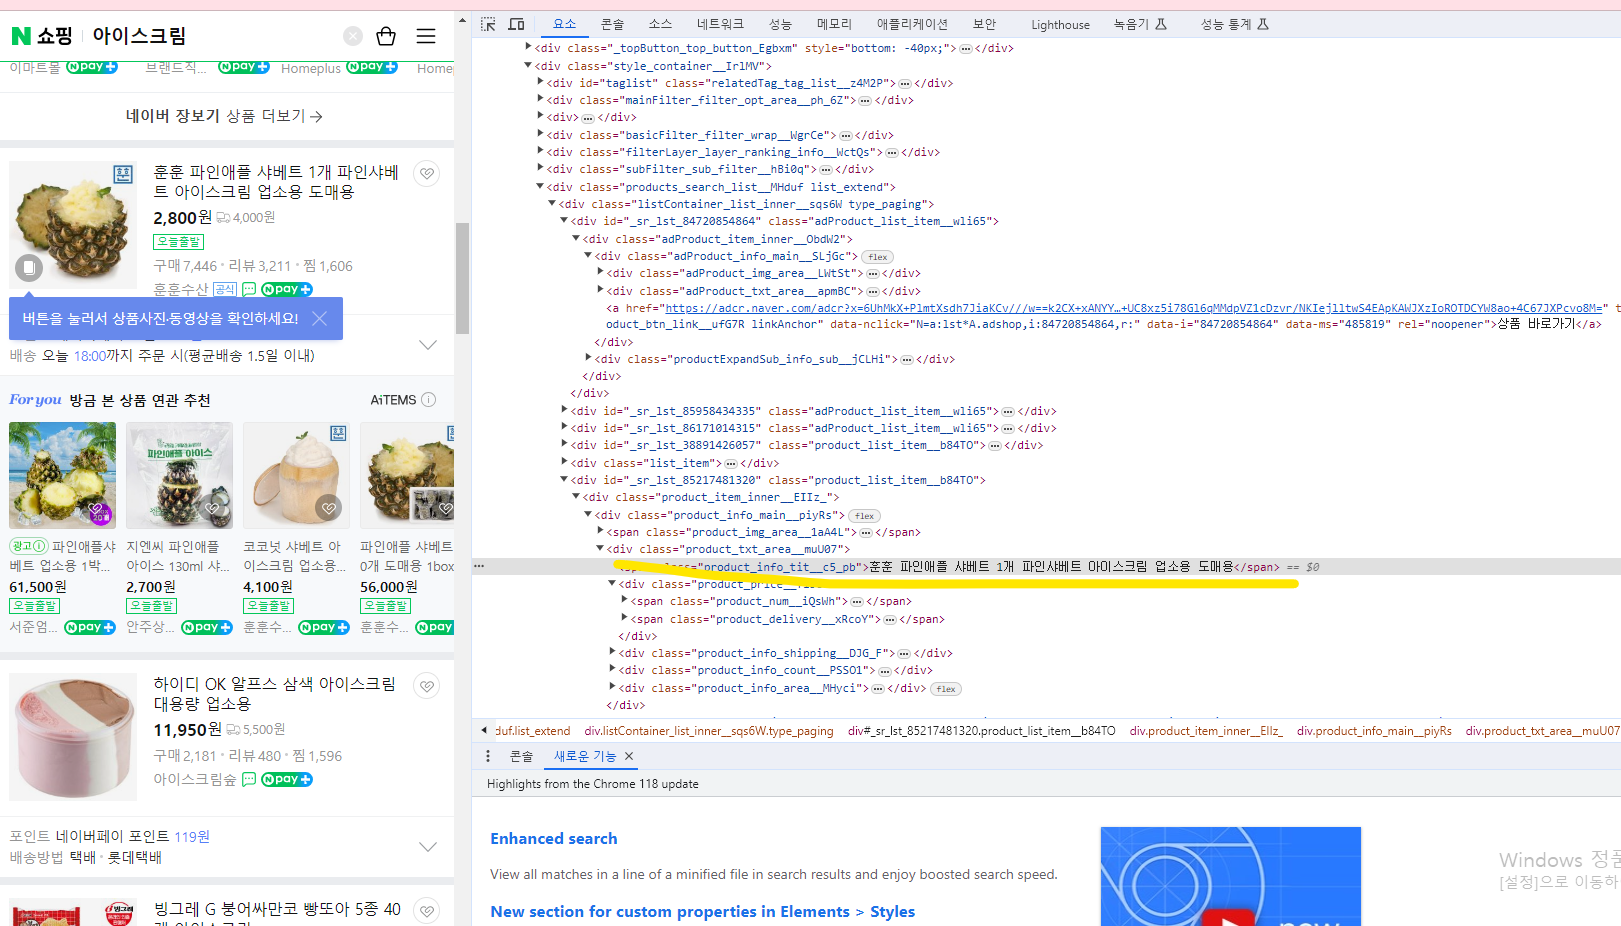Open the Naver Shopping home logo
The height and width of the screenshot is (926, 1621).
[x=42, y=36]
